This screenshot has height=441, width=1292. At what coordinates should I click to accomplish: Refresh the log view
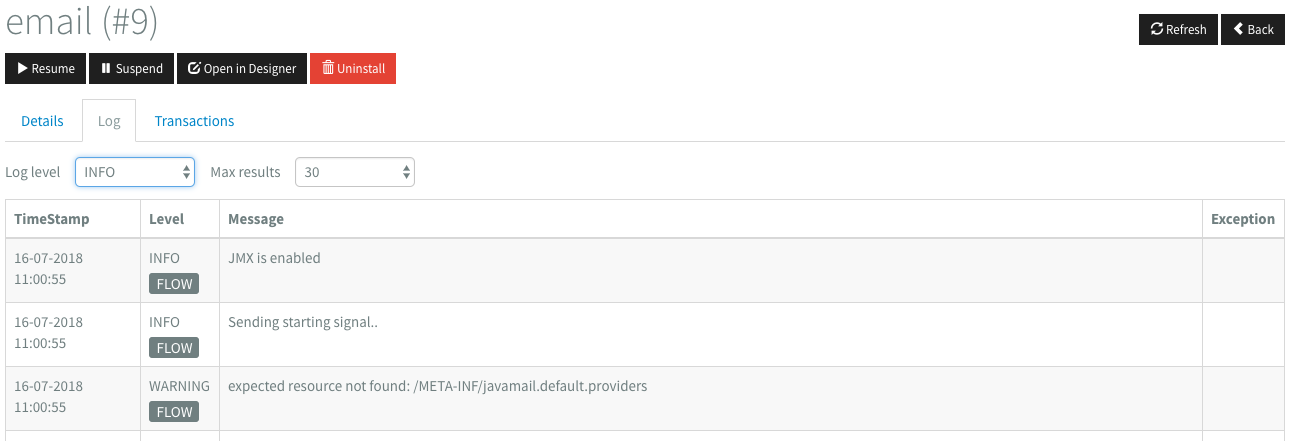pos(1178,29)
